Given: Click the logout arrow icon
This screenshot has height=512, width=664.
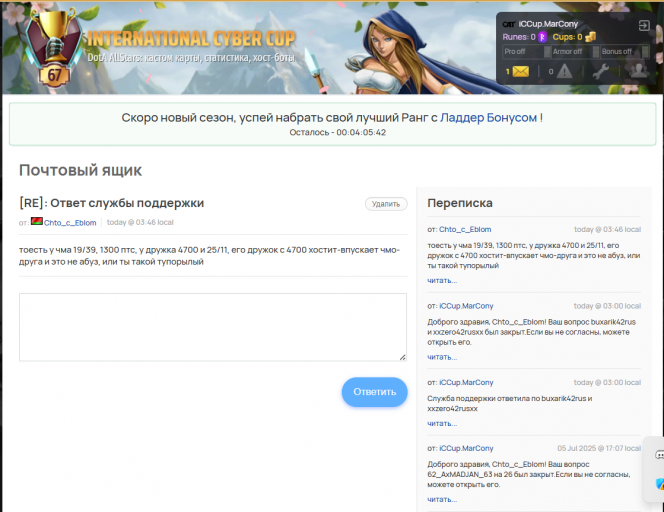Looking at the screenshot, I should click(x=644, y=26).
